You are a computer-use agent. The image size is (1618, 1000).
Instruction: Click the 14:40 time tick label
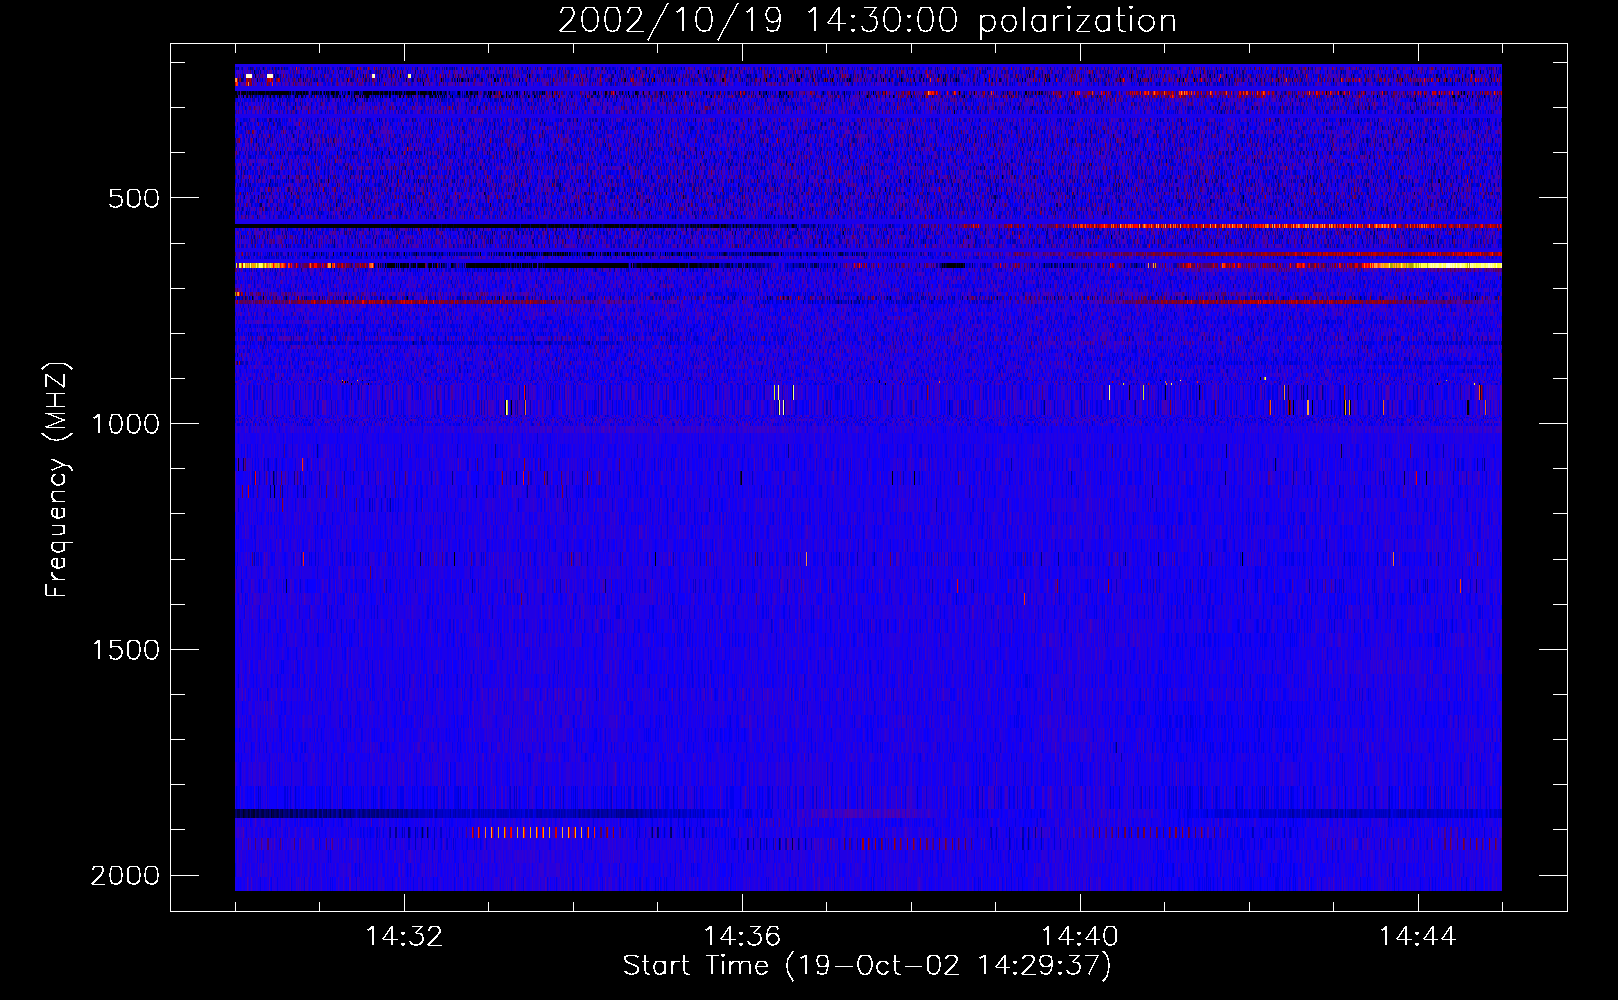1080,937
